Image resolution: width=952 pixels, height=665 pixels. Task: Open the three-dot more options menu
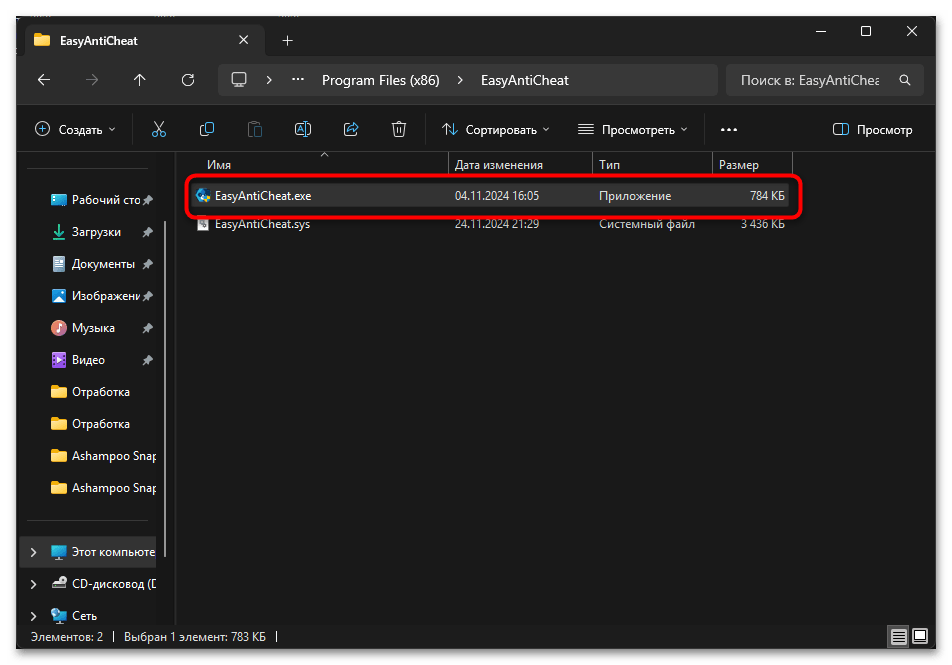click(x=729, y=129)
